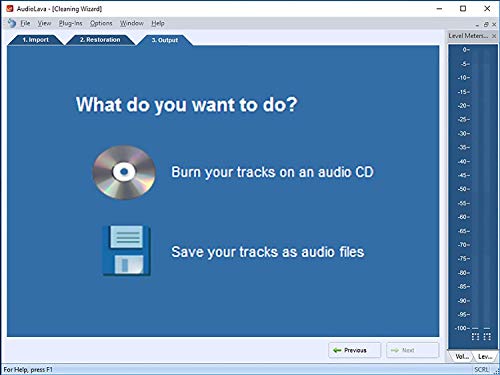500x375 pixels.
Task: Close the inner Cleaning Wizard document
Action: (x=494, y=24)
